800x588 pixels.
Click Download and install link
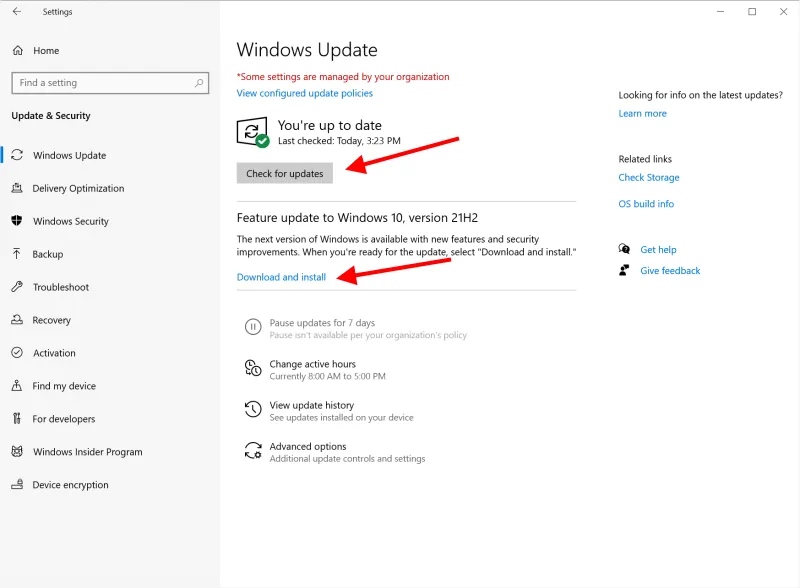[281, 277]
